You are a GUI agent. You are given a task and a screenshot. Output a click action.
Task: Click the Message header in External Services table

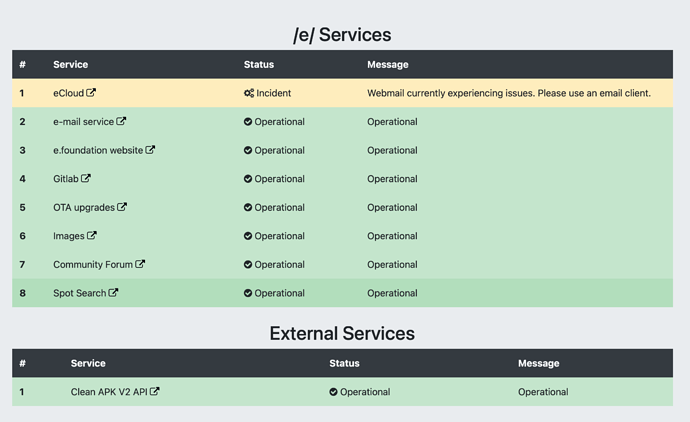tap(539, 363)
